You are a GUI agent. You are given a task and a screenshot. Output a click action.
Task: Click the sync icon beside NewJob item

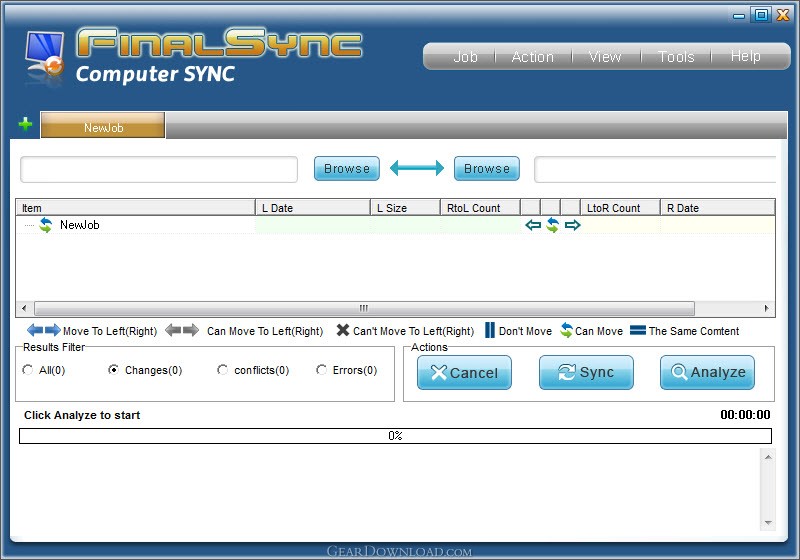pos(46,225)
